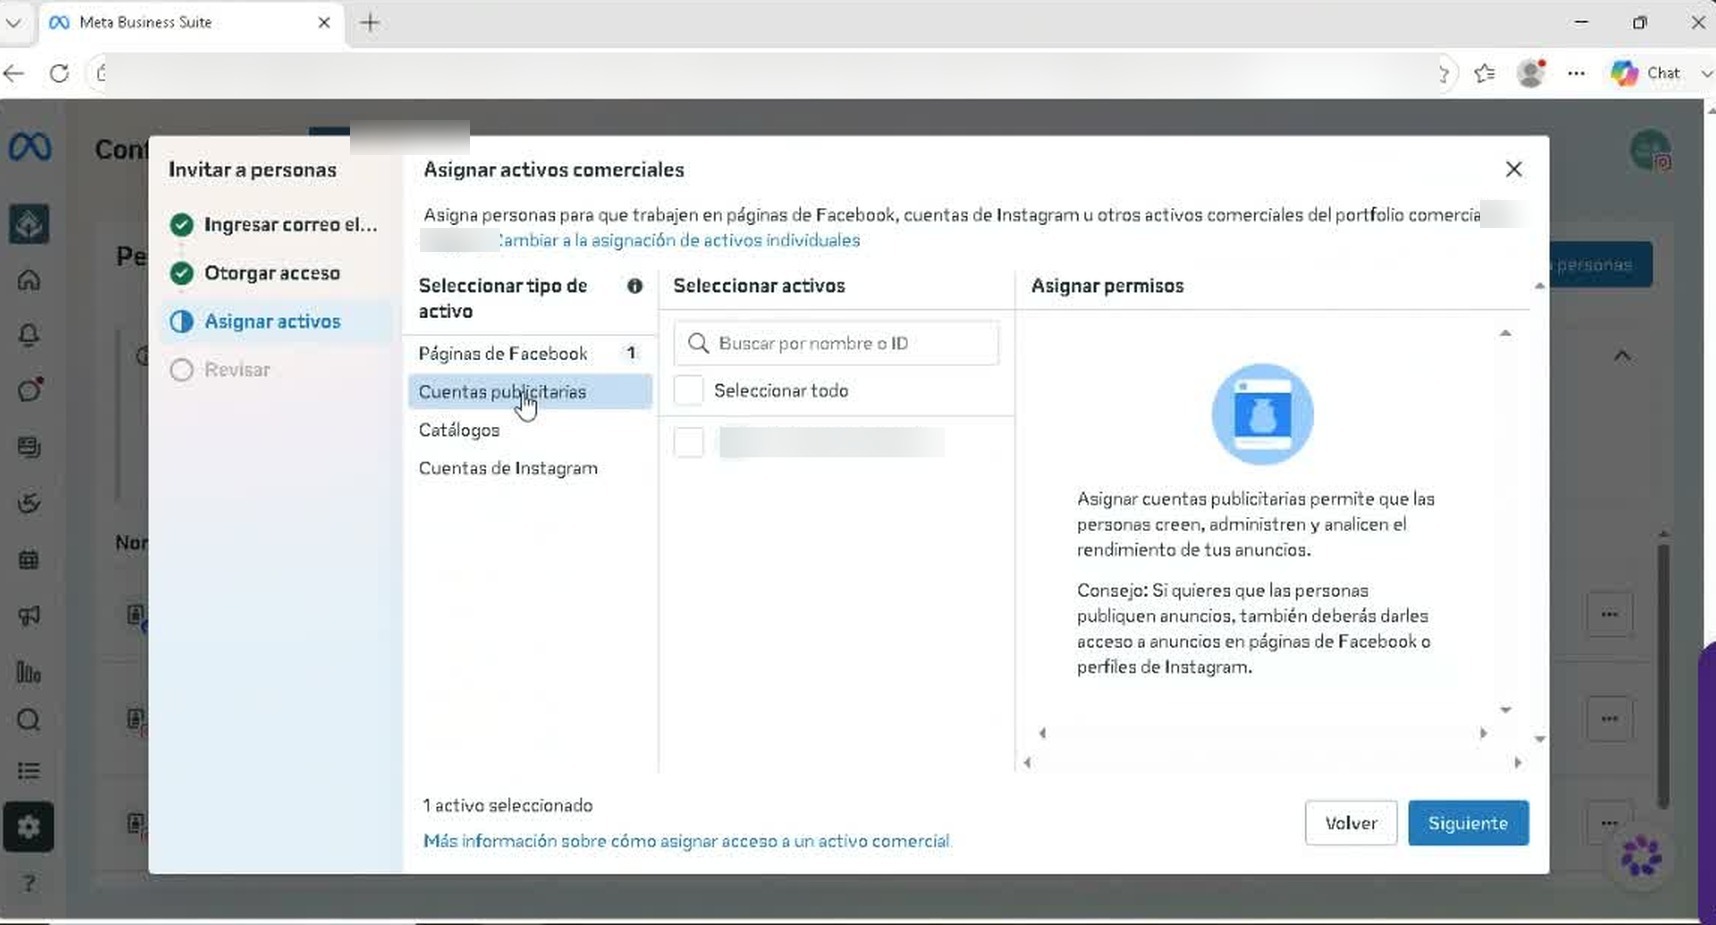Check the Seleccionar todo checkbox
The height and width of the screenshot is (925, 1716).
[689, 391]
